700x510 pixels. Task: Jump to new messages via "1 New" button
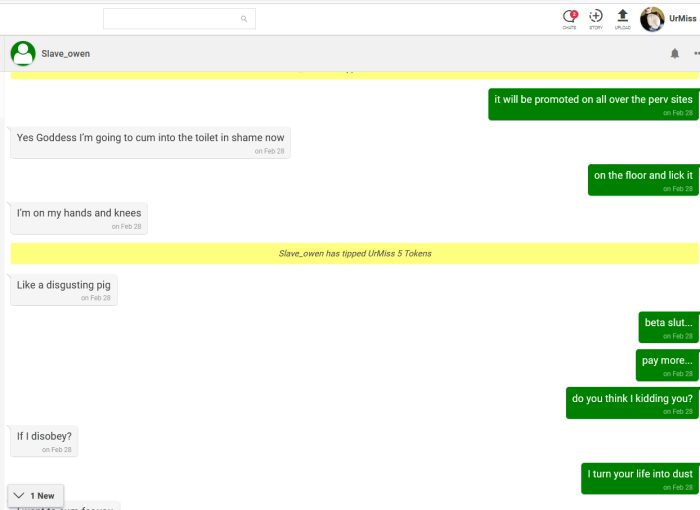[x=36, y=495]
